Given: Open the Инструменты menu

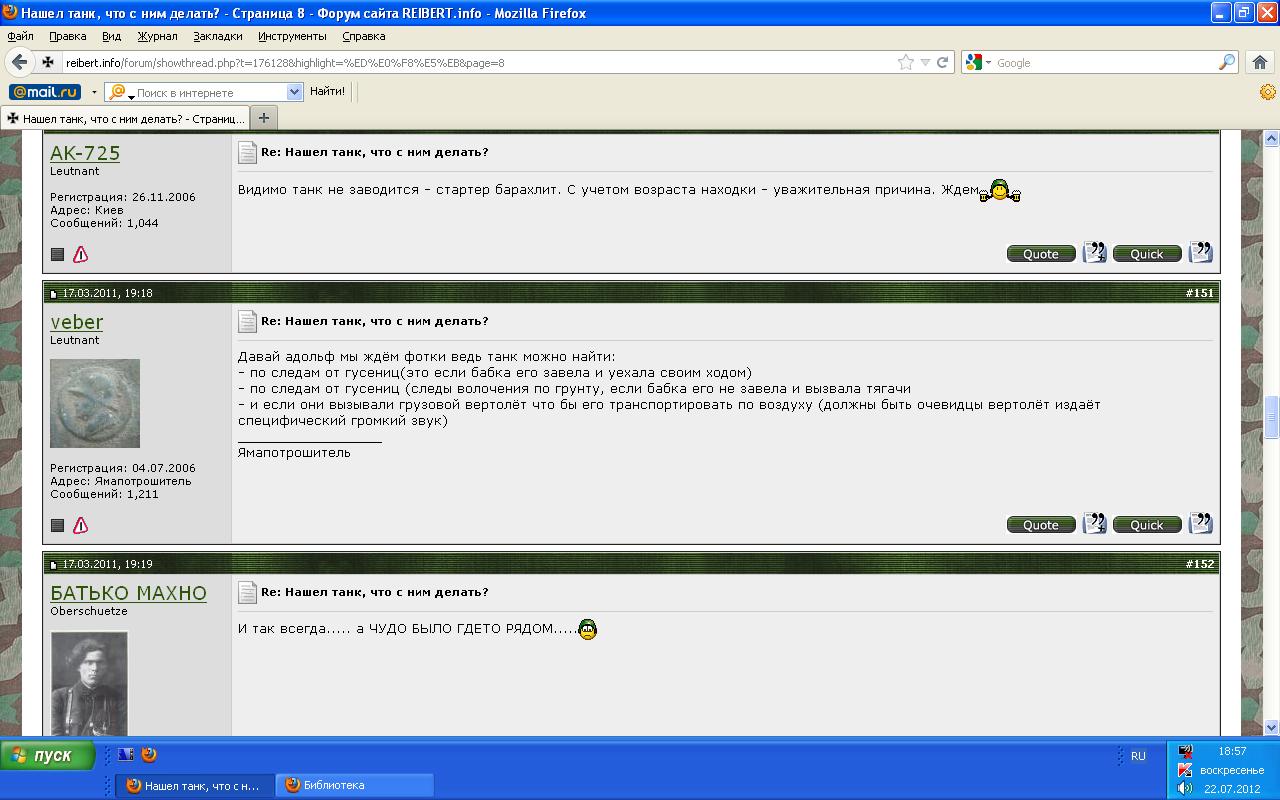Looking at the screenshot, I should (x=292, y=36).
